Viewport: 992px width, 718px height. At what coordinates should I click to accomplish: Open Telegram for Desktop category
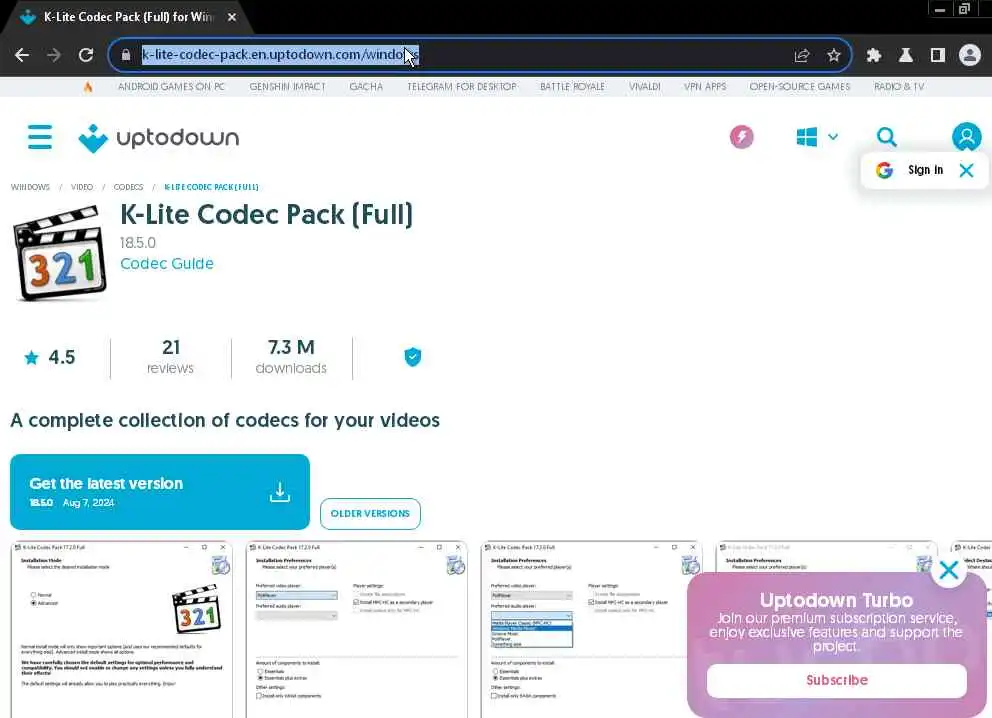tap(462, 87)
